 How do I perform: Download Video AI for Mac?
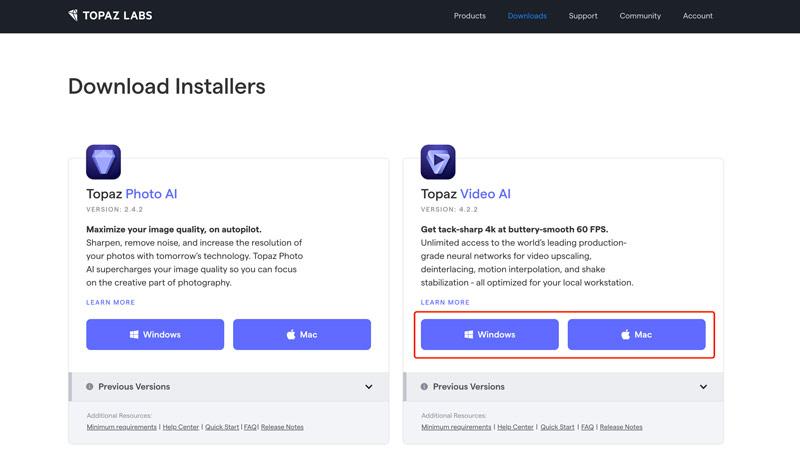[x=637, y=335]
